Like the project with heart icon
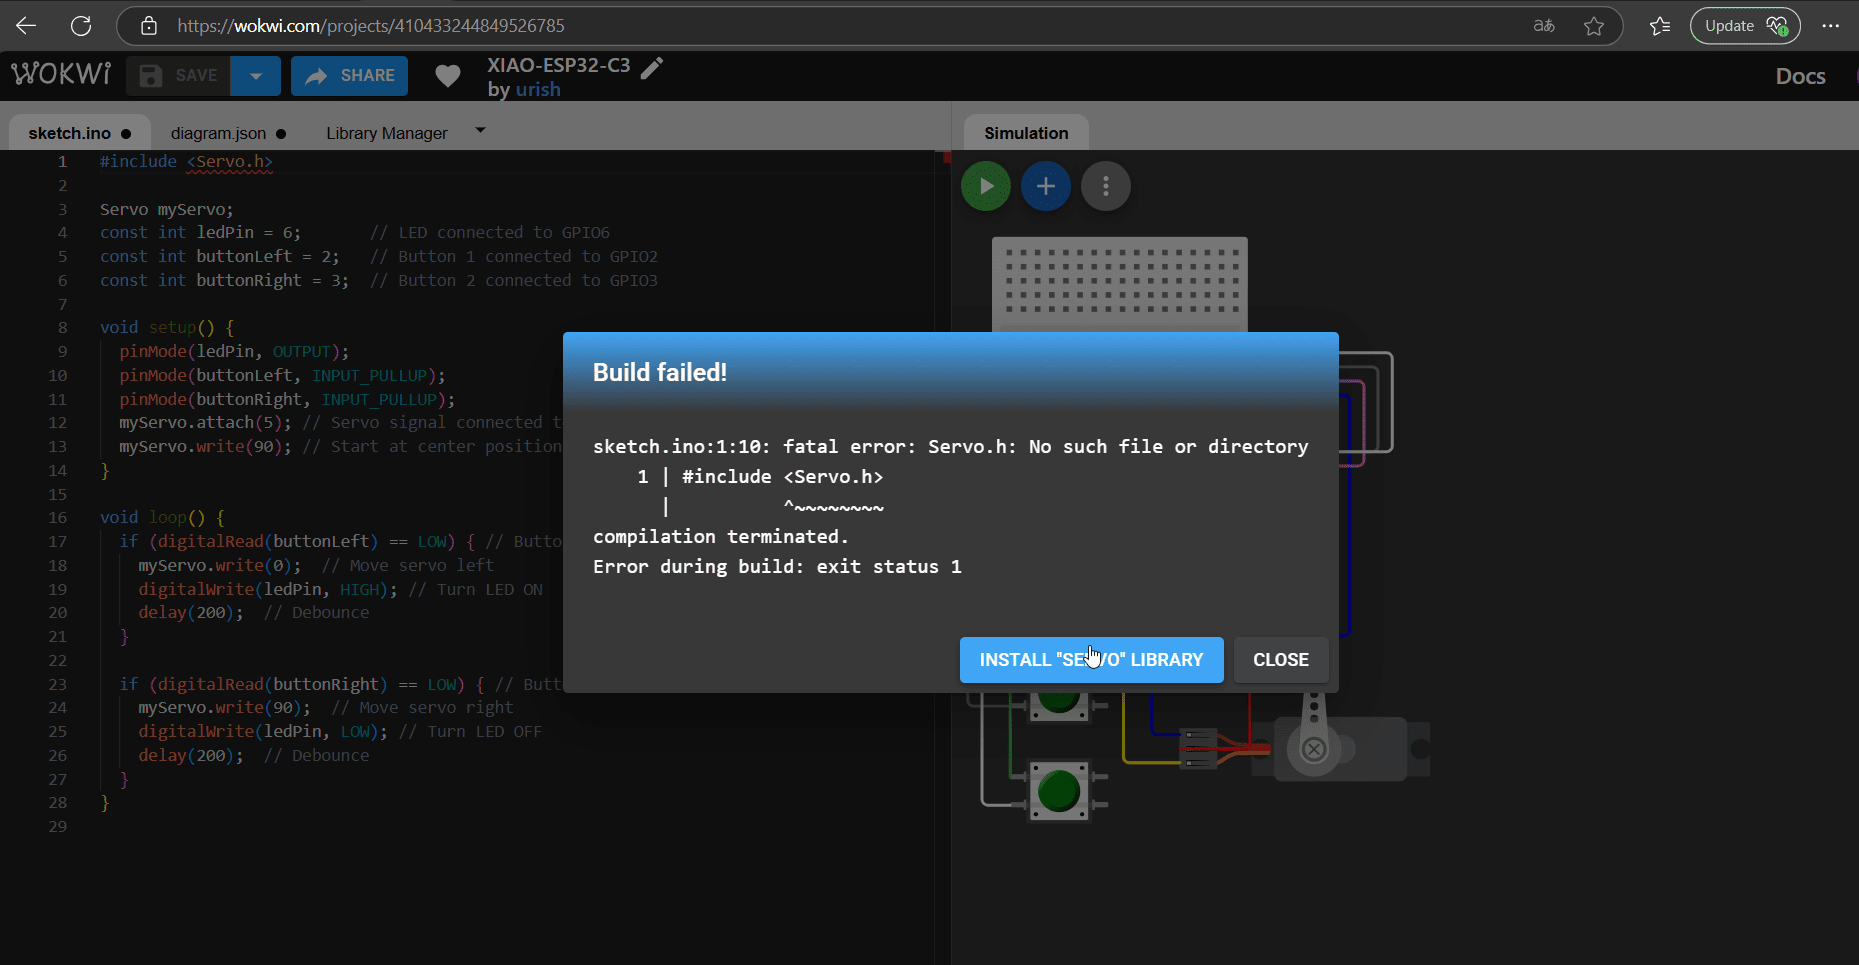The image size is (1859, 965). pos(448,76)
